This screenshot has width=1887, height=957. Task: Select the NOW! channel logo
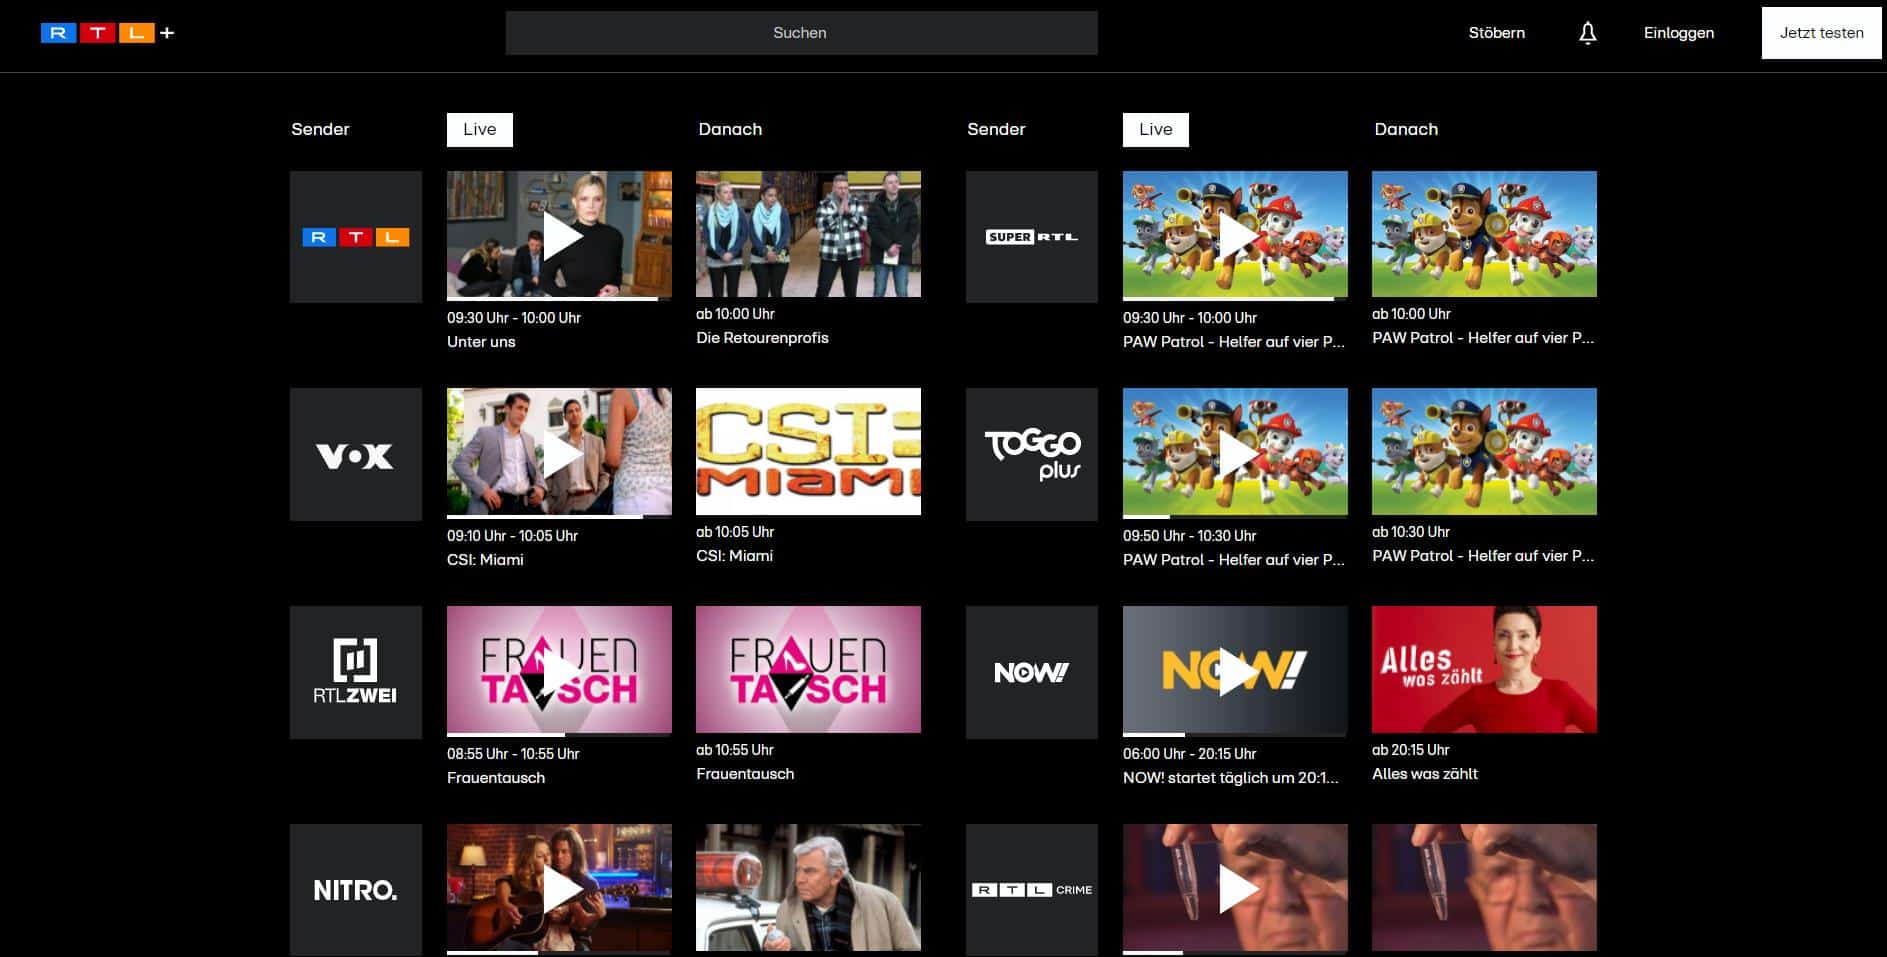coord(1032,673)
